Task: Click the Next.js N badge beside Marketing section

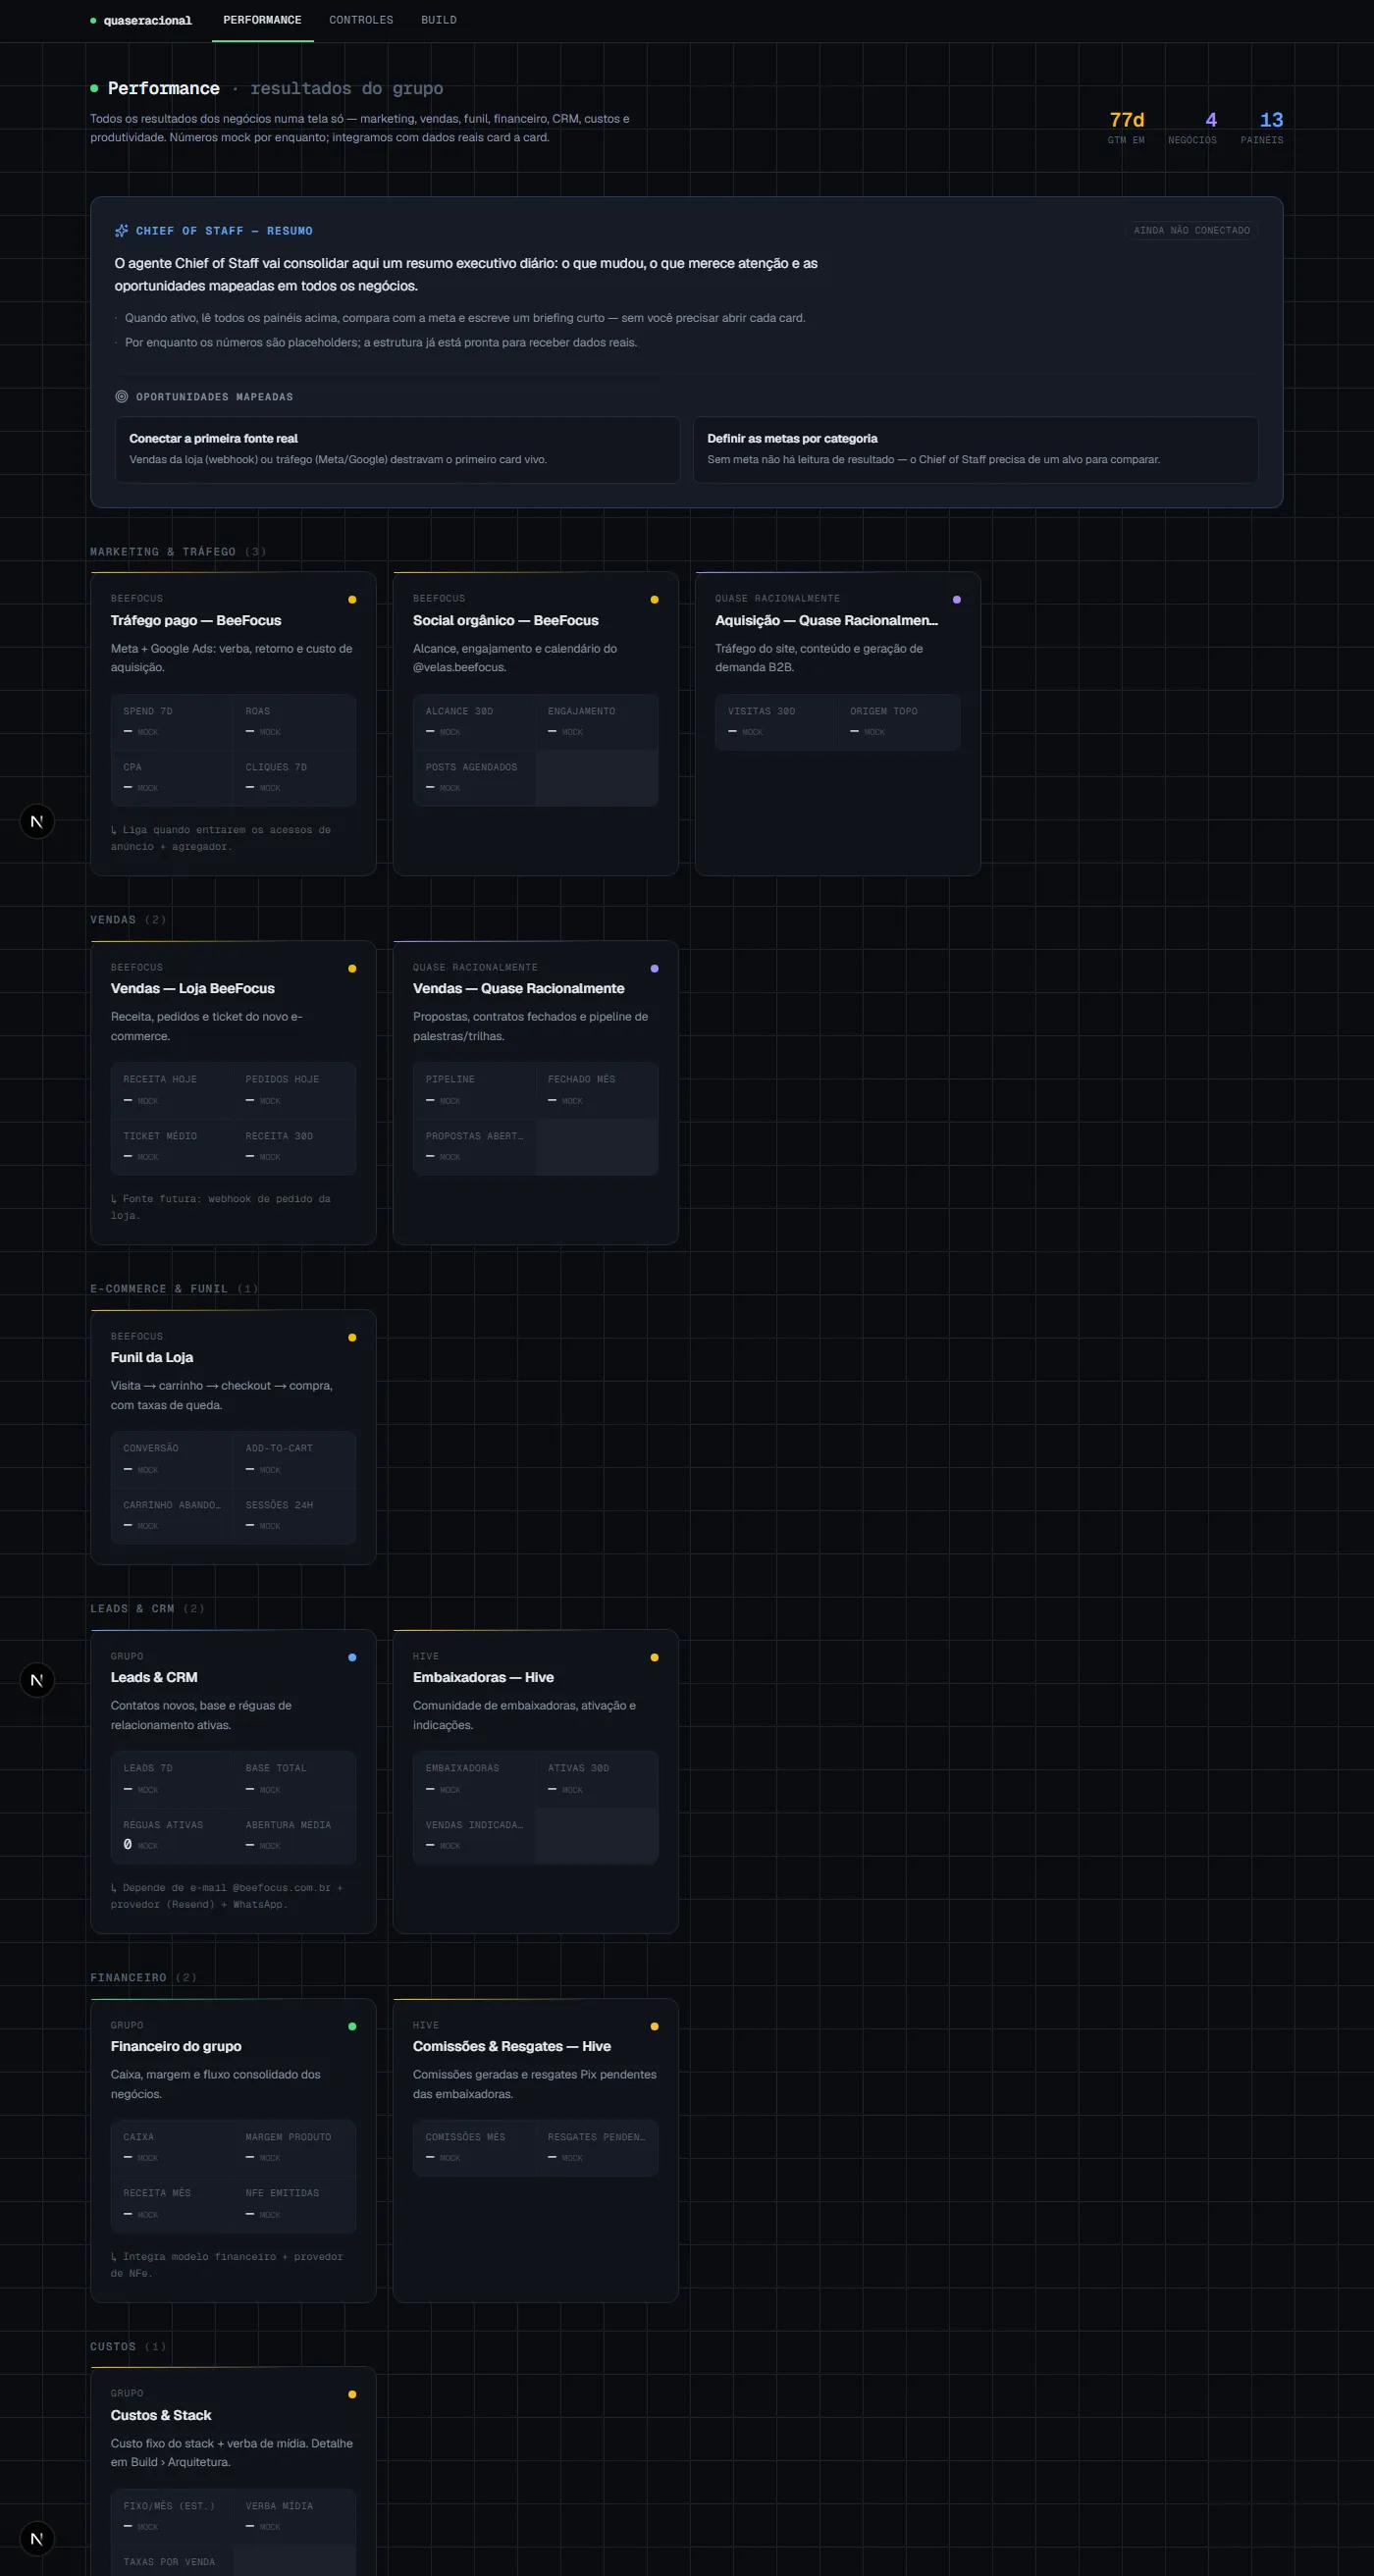Action: point(37,822)
